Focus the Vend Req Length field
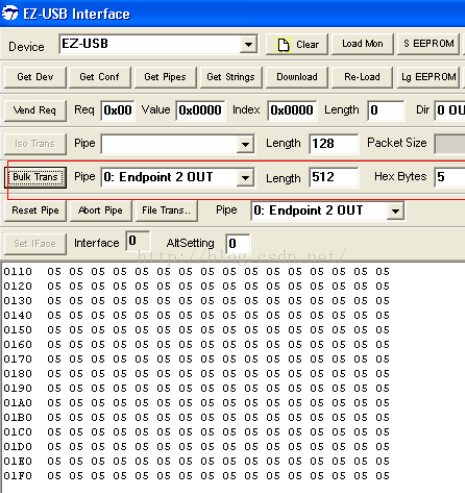Image resolution: width=465 pixels, height=493 pixels. (386, 110)
